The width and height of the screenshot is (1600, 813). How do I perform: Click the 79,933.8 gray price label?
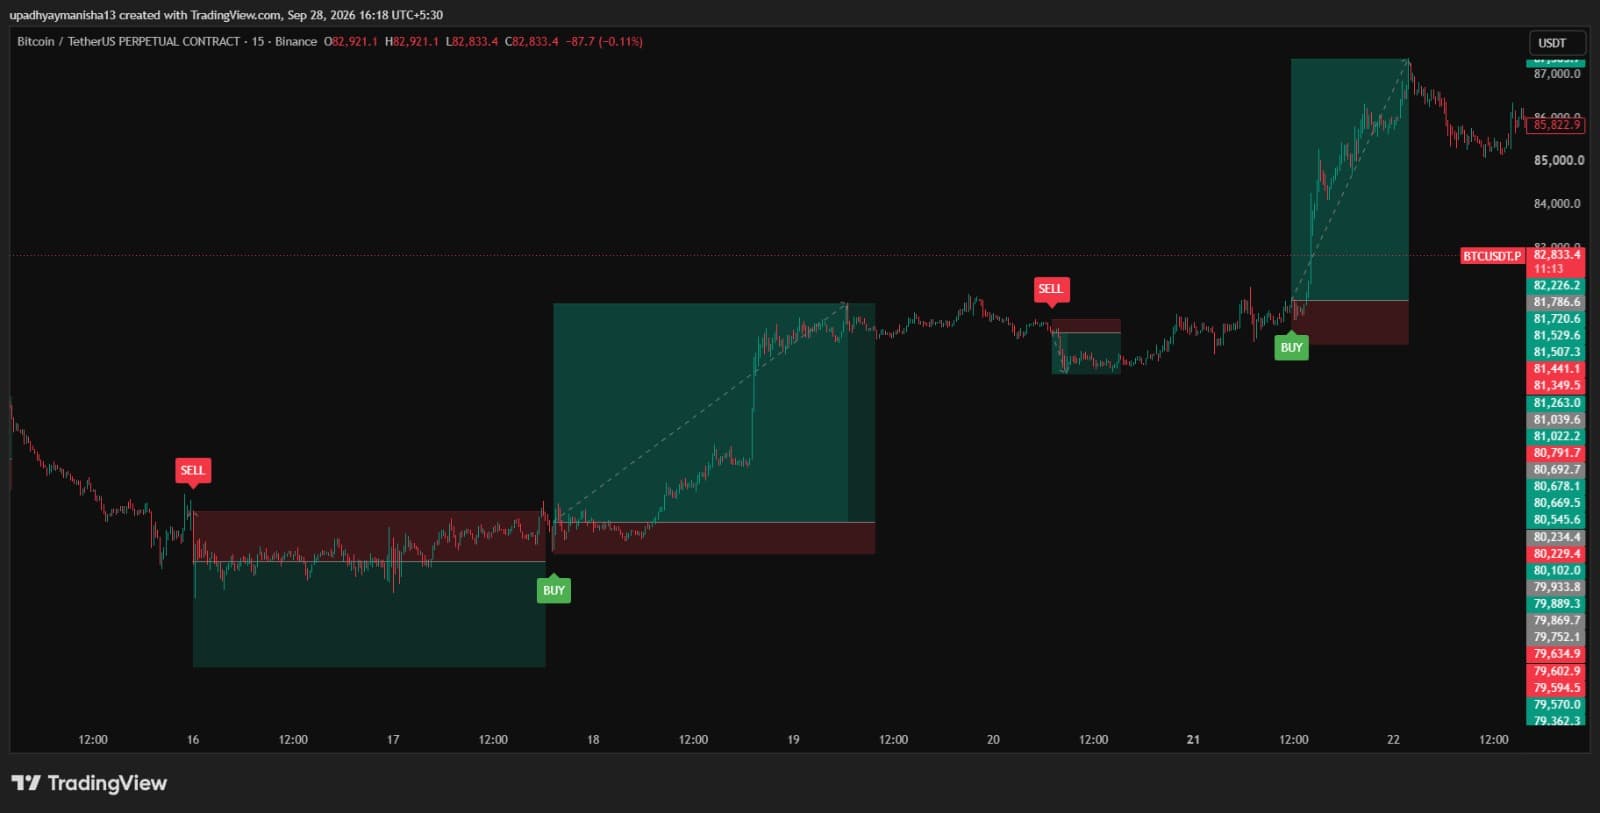[x=1557, y=587]
